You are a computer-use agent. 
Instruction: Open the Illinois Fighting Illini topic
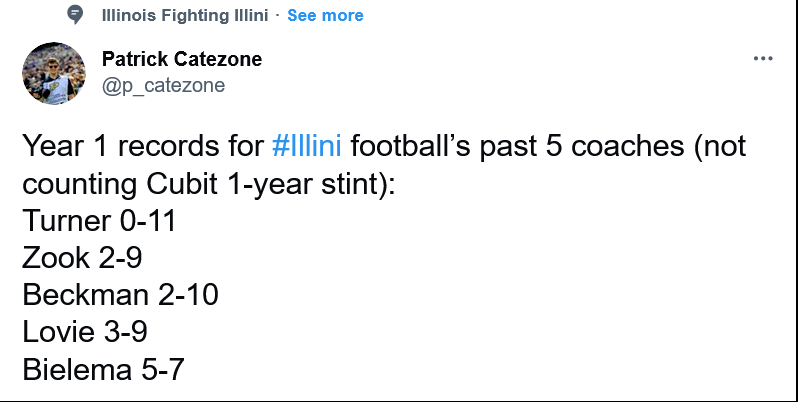(x=188, y=15)
